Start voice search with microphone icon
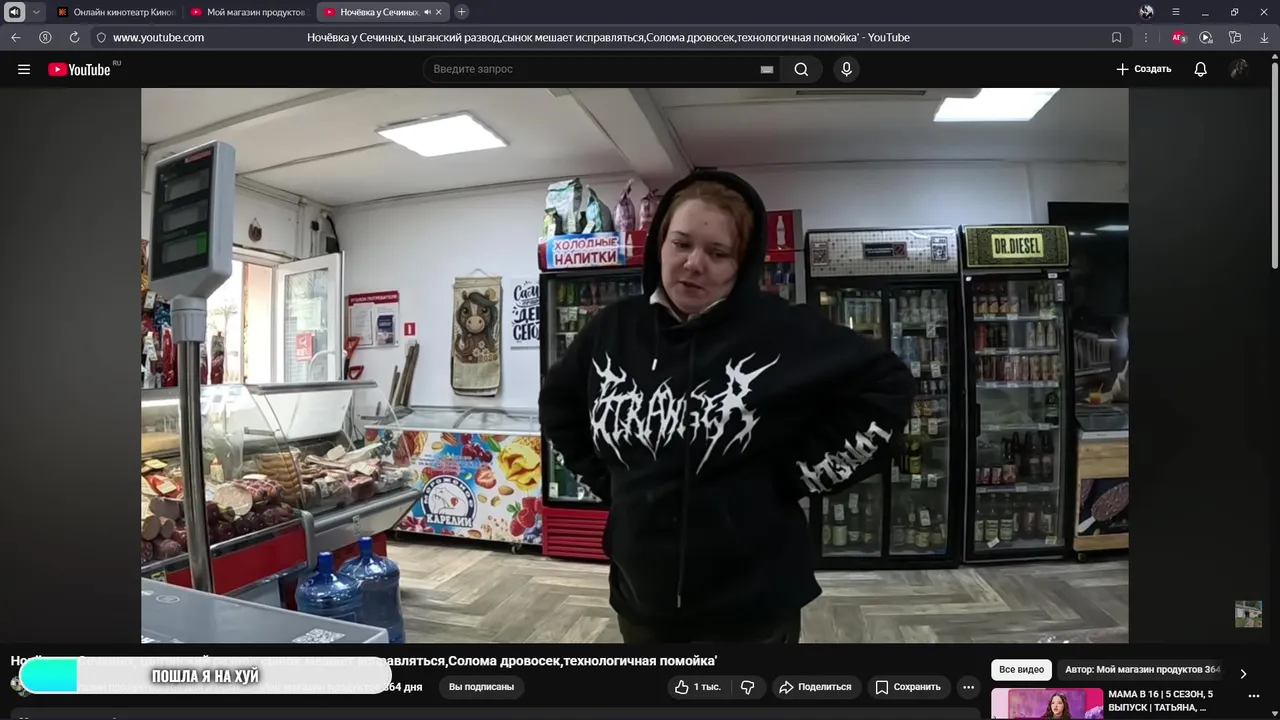The width and height of the screenshot is (1280, 720). [x=846, y=69]
